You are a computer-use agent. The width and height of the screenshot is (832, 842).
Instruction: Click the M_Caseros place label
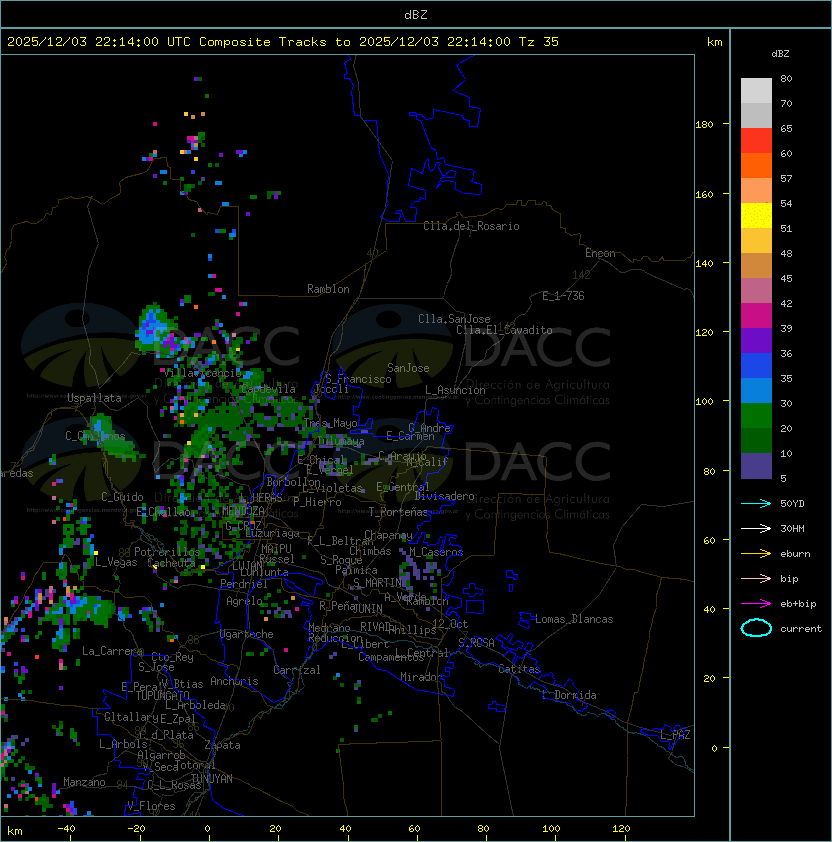tap(436, 552)
